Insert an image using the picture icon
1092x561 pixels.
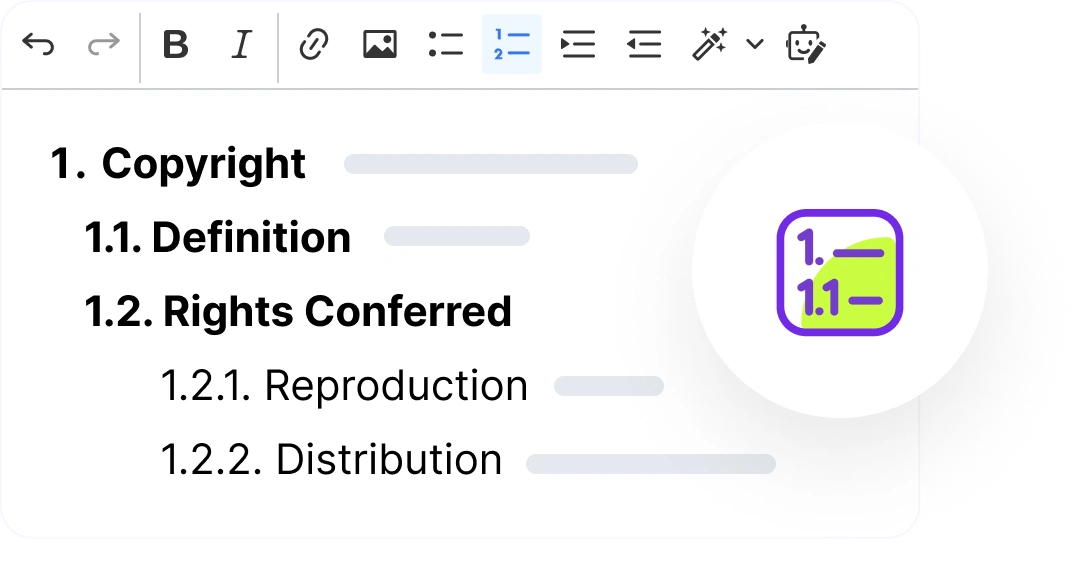[x=380, y=45]
